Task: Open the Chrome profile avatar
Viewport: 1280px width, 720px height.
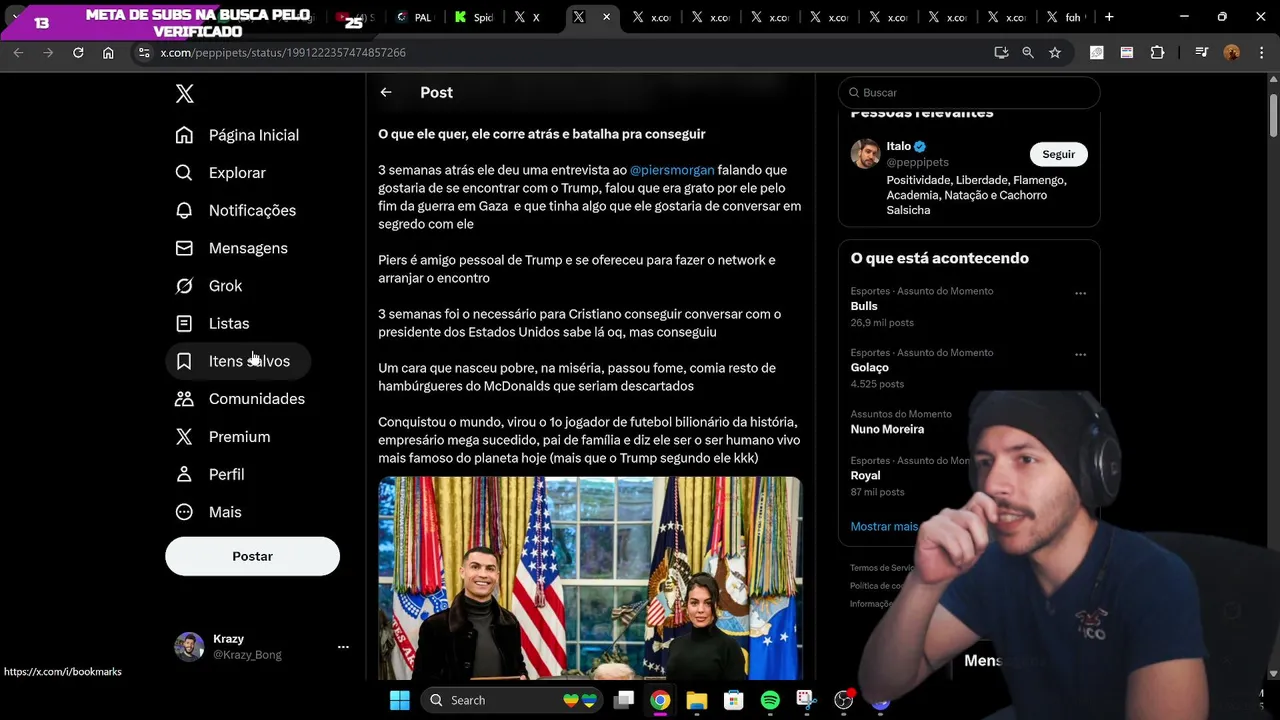Action: point(1232,53)
